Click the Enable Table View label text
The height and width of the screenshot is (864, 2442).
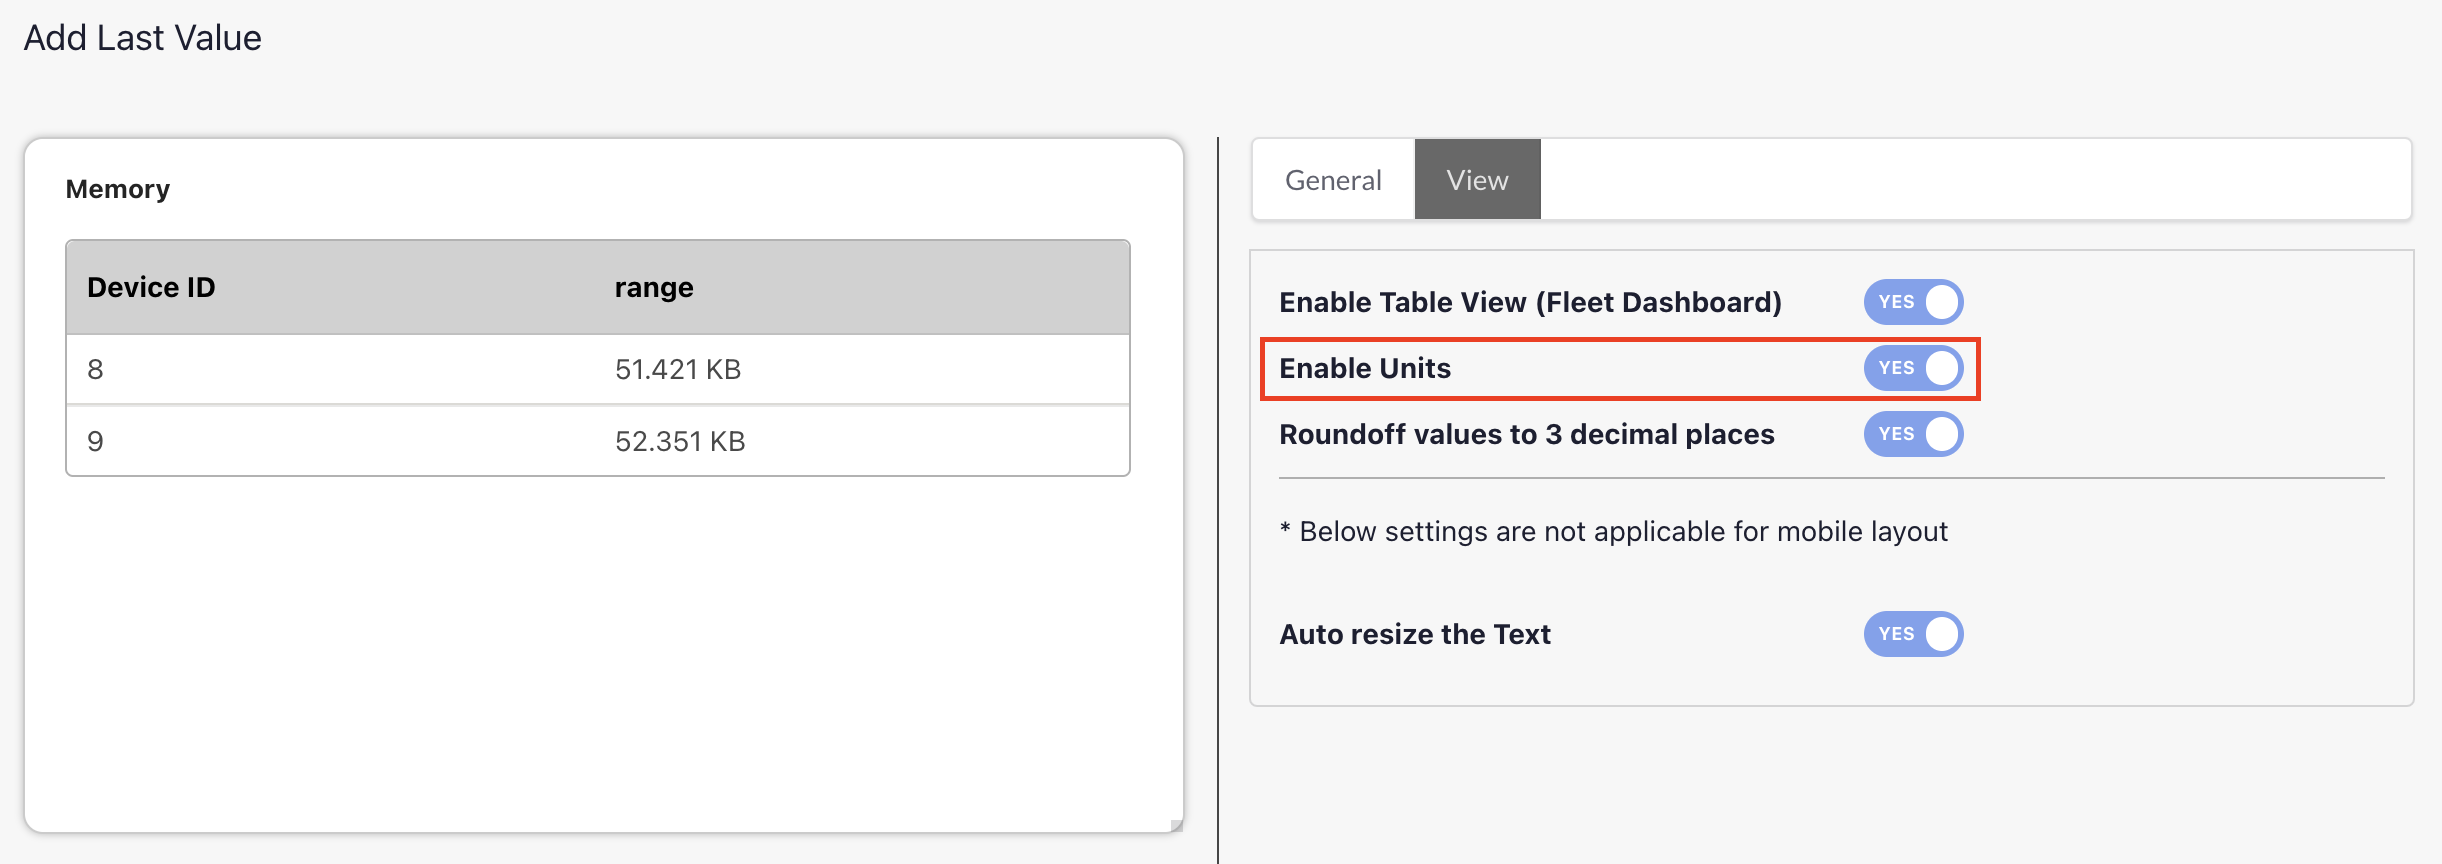[1530, 302]
